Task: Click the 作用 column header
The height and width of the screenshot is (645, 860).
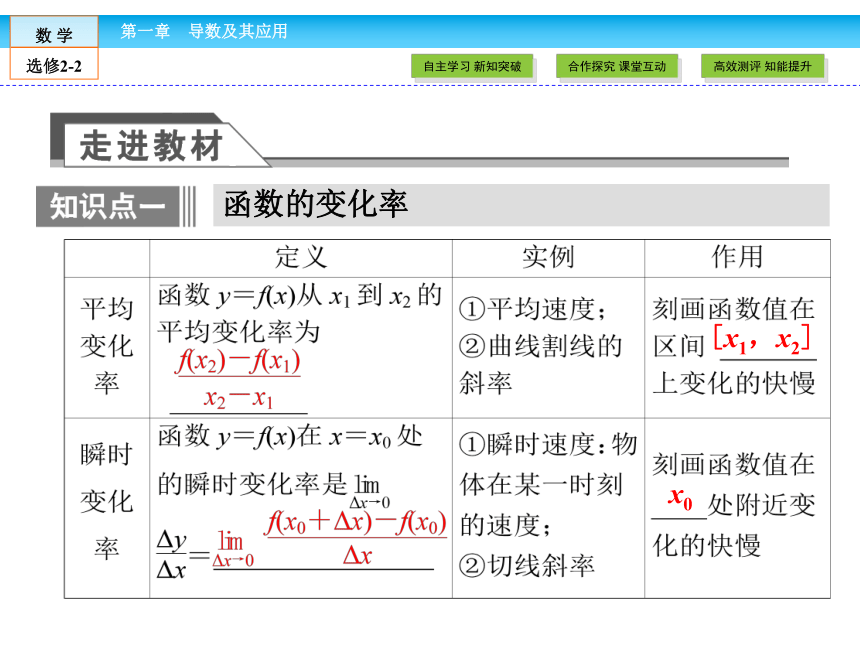Action: pos(737,257)
